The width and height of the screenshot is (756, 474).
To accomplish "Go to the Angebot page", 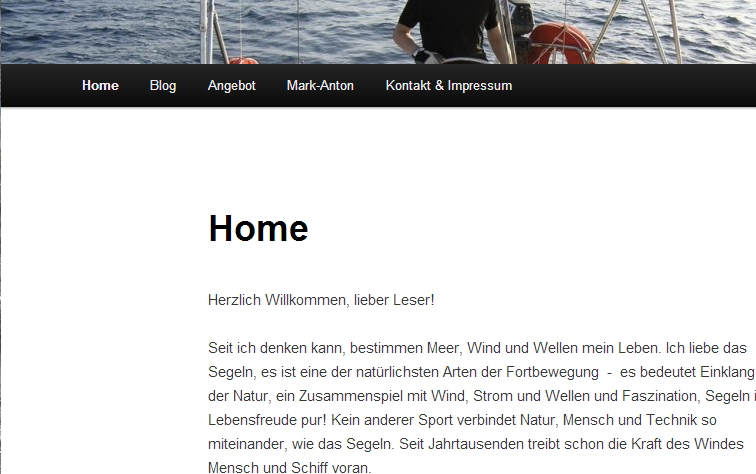I will pyautogui.click(x=231, y=86).
